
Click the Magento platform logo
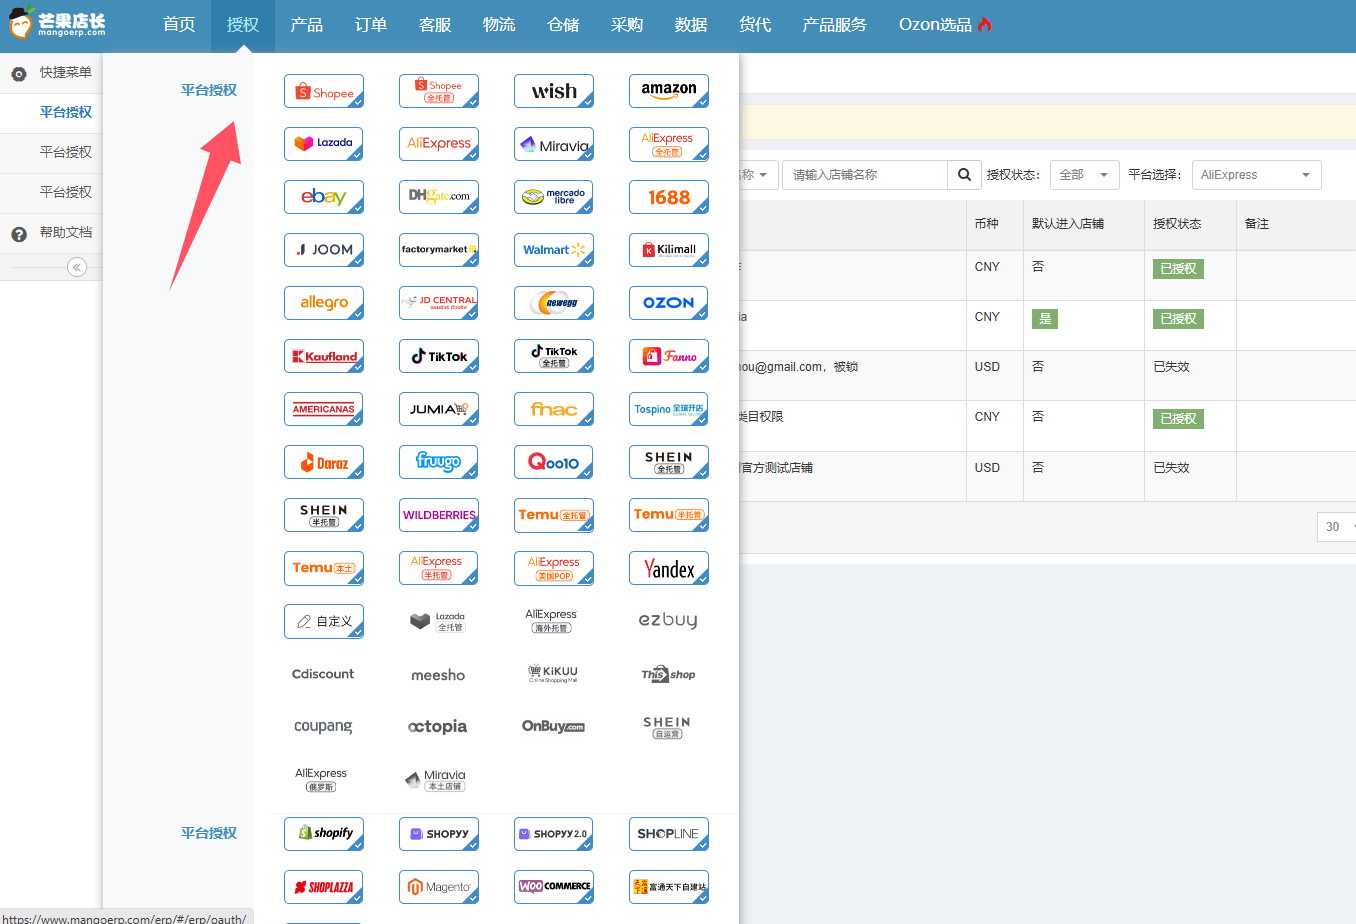(x=439, y=887)
